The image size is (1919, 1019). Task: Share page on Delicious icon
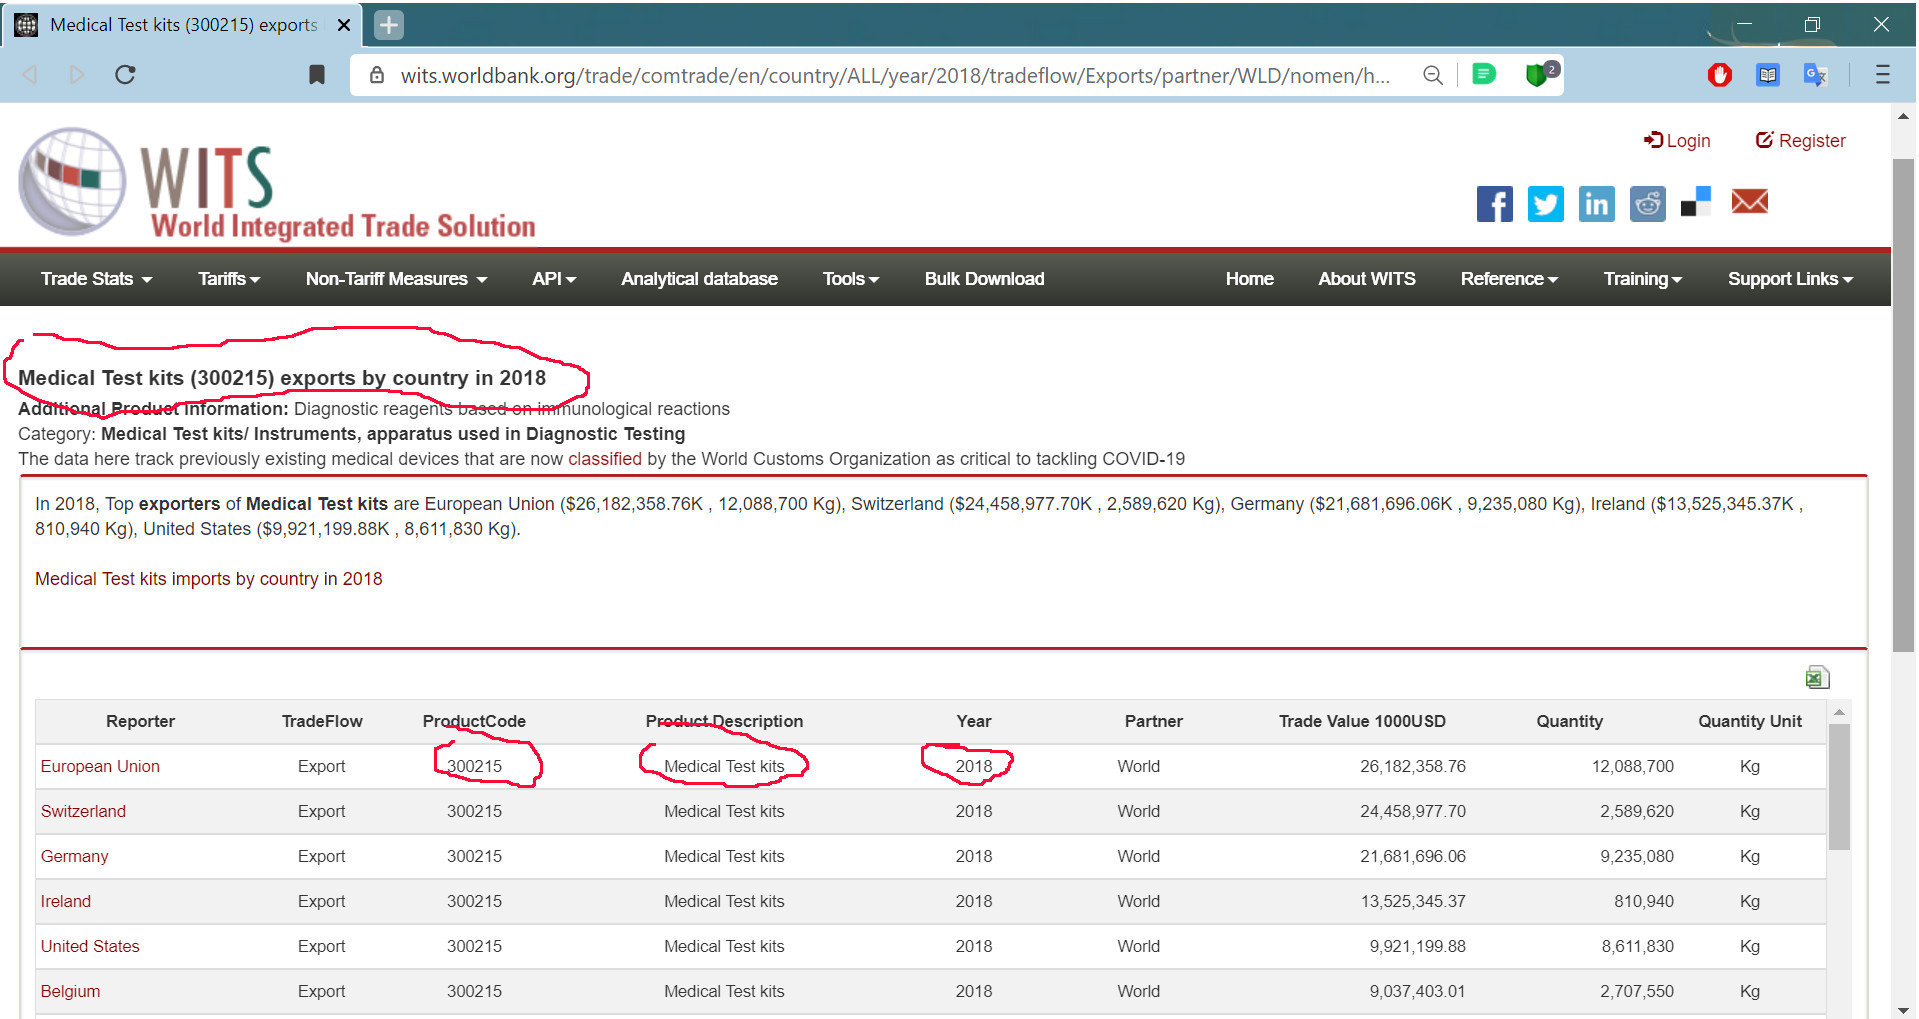[1696, 202]
